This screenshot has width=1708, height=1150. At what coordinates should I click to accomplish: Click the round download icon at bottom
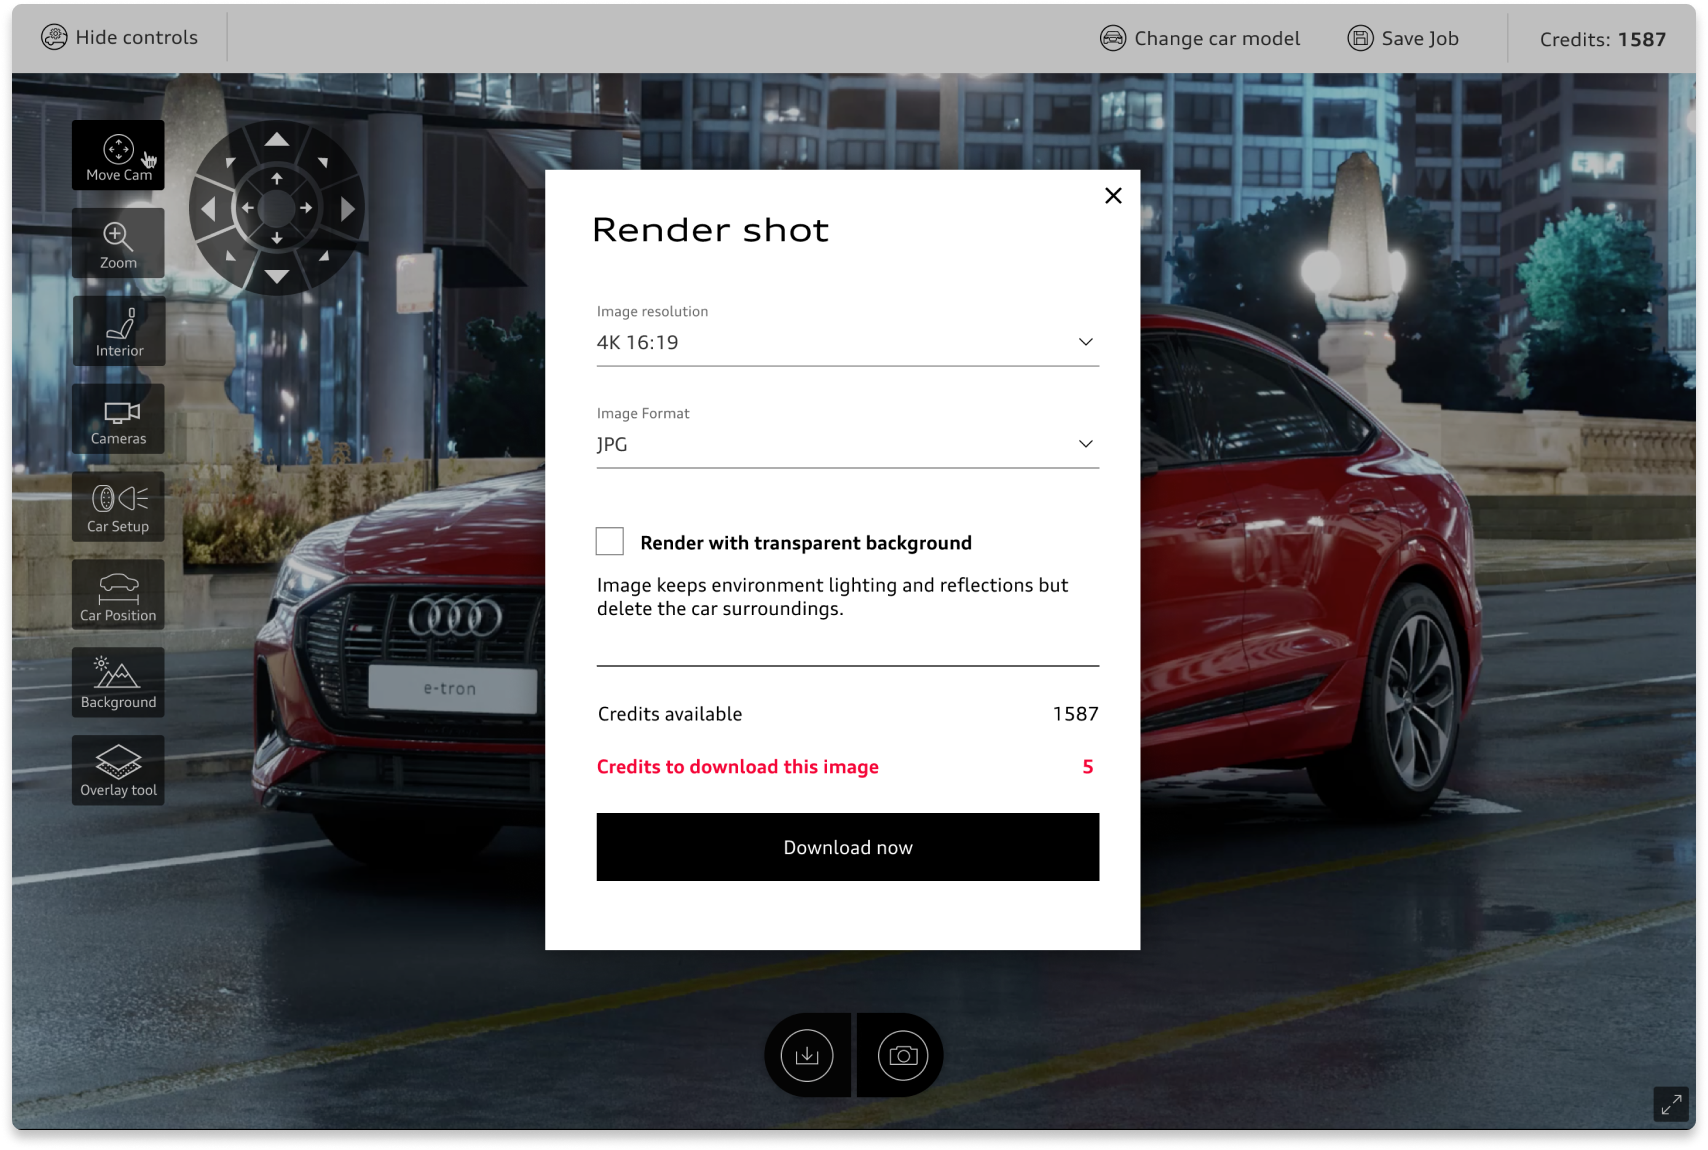[x=807, y=1055]
